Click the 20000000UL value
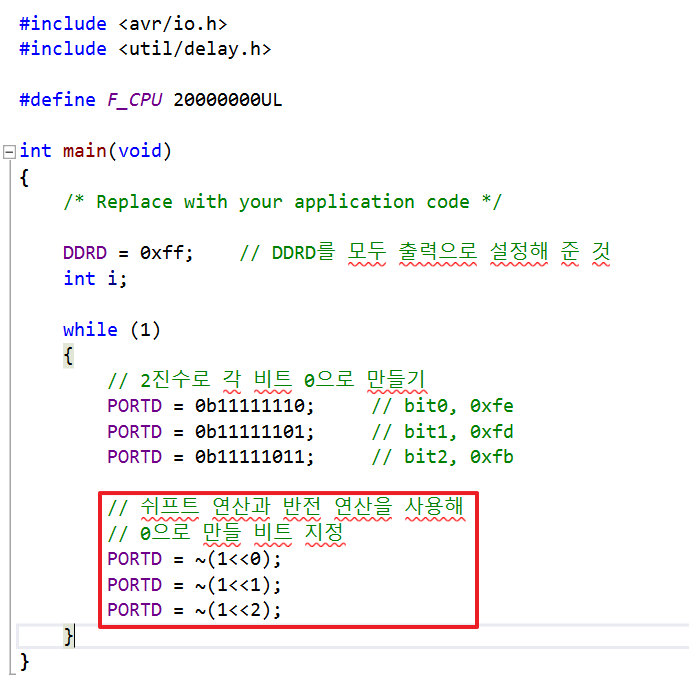The height and width of the screenshot is (678, 689). (x=228, y=100)
